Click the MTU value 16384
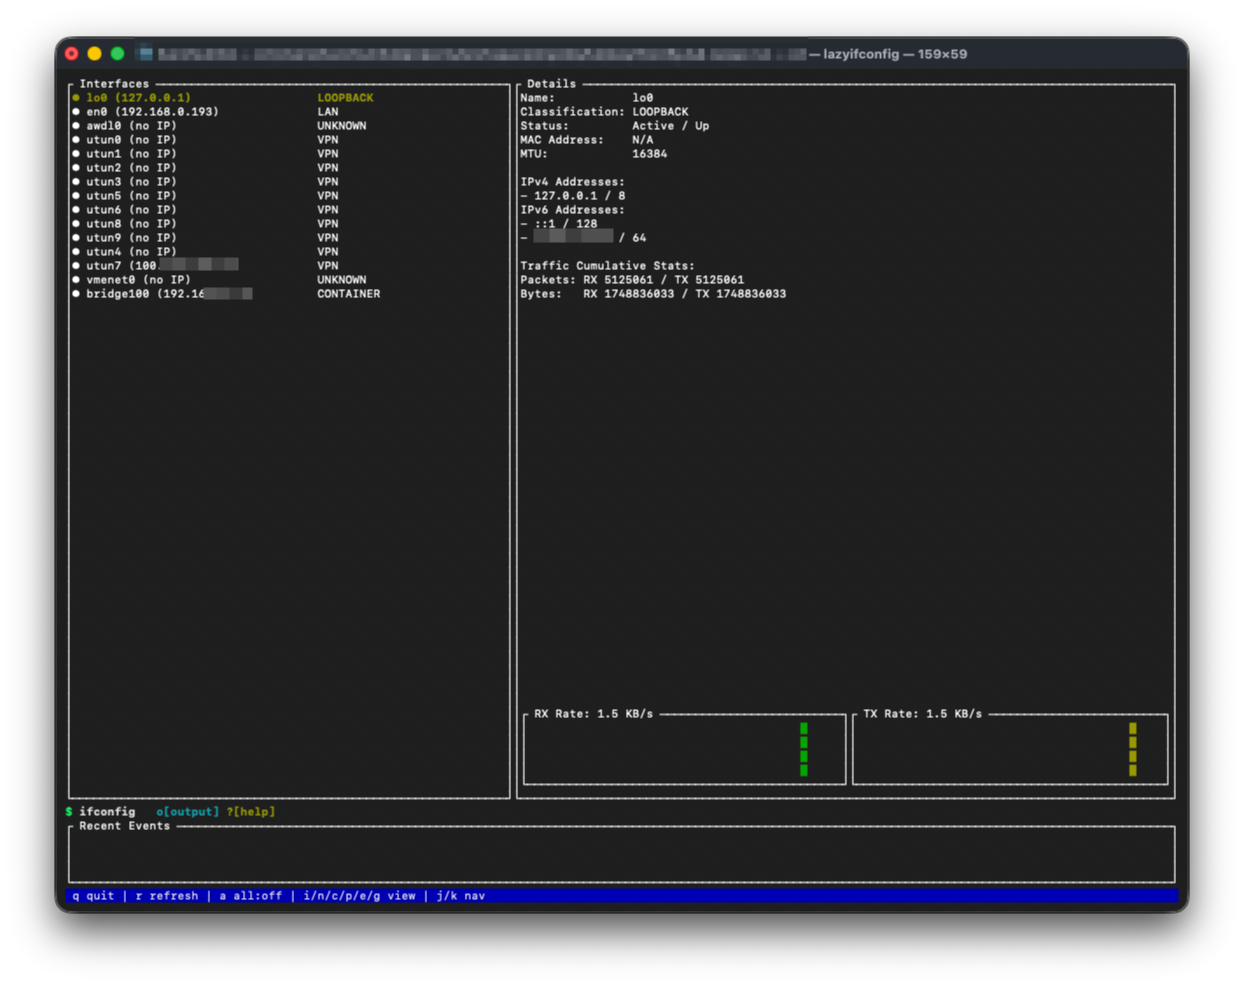Screen dimensions: 1245x987 click(x=649, y=154)
